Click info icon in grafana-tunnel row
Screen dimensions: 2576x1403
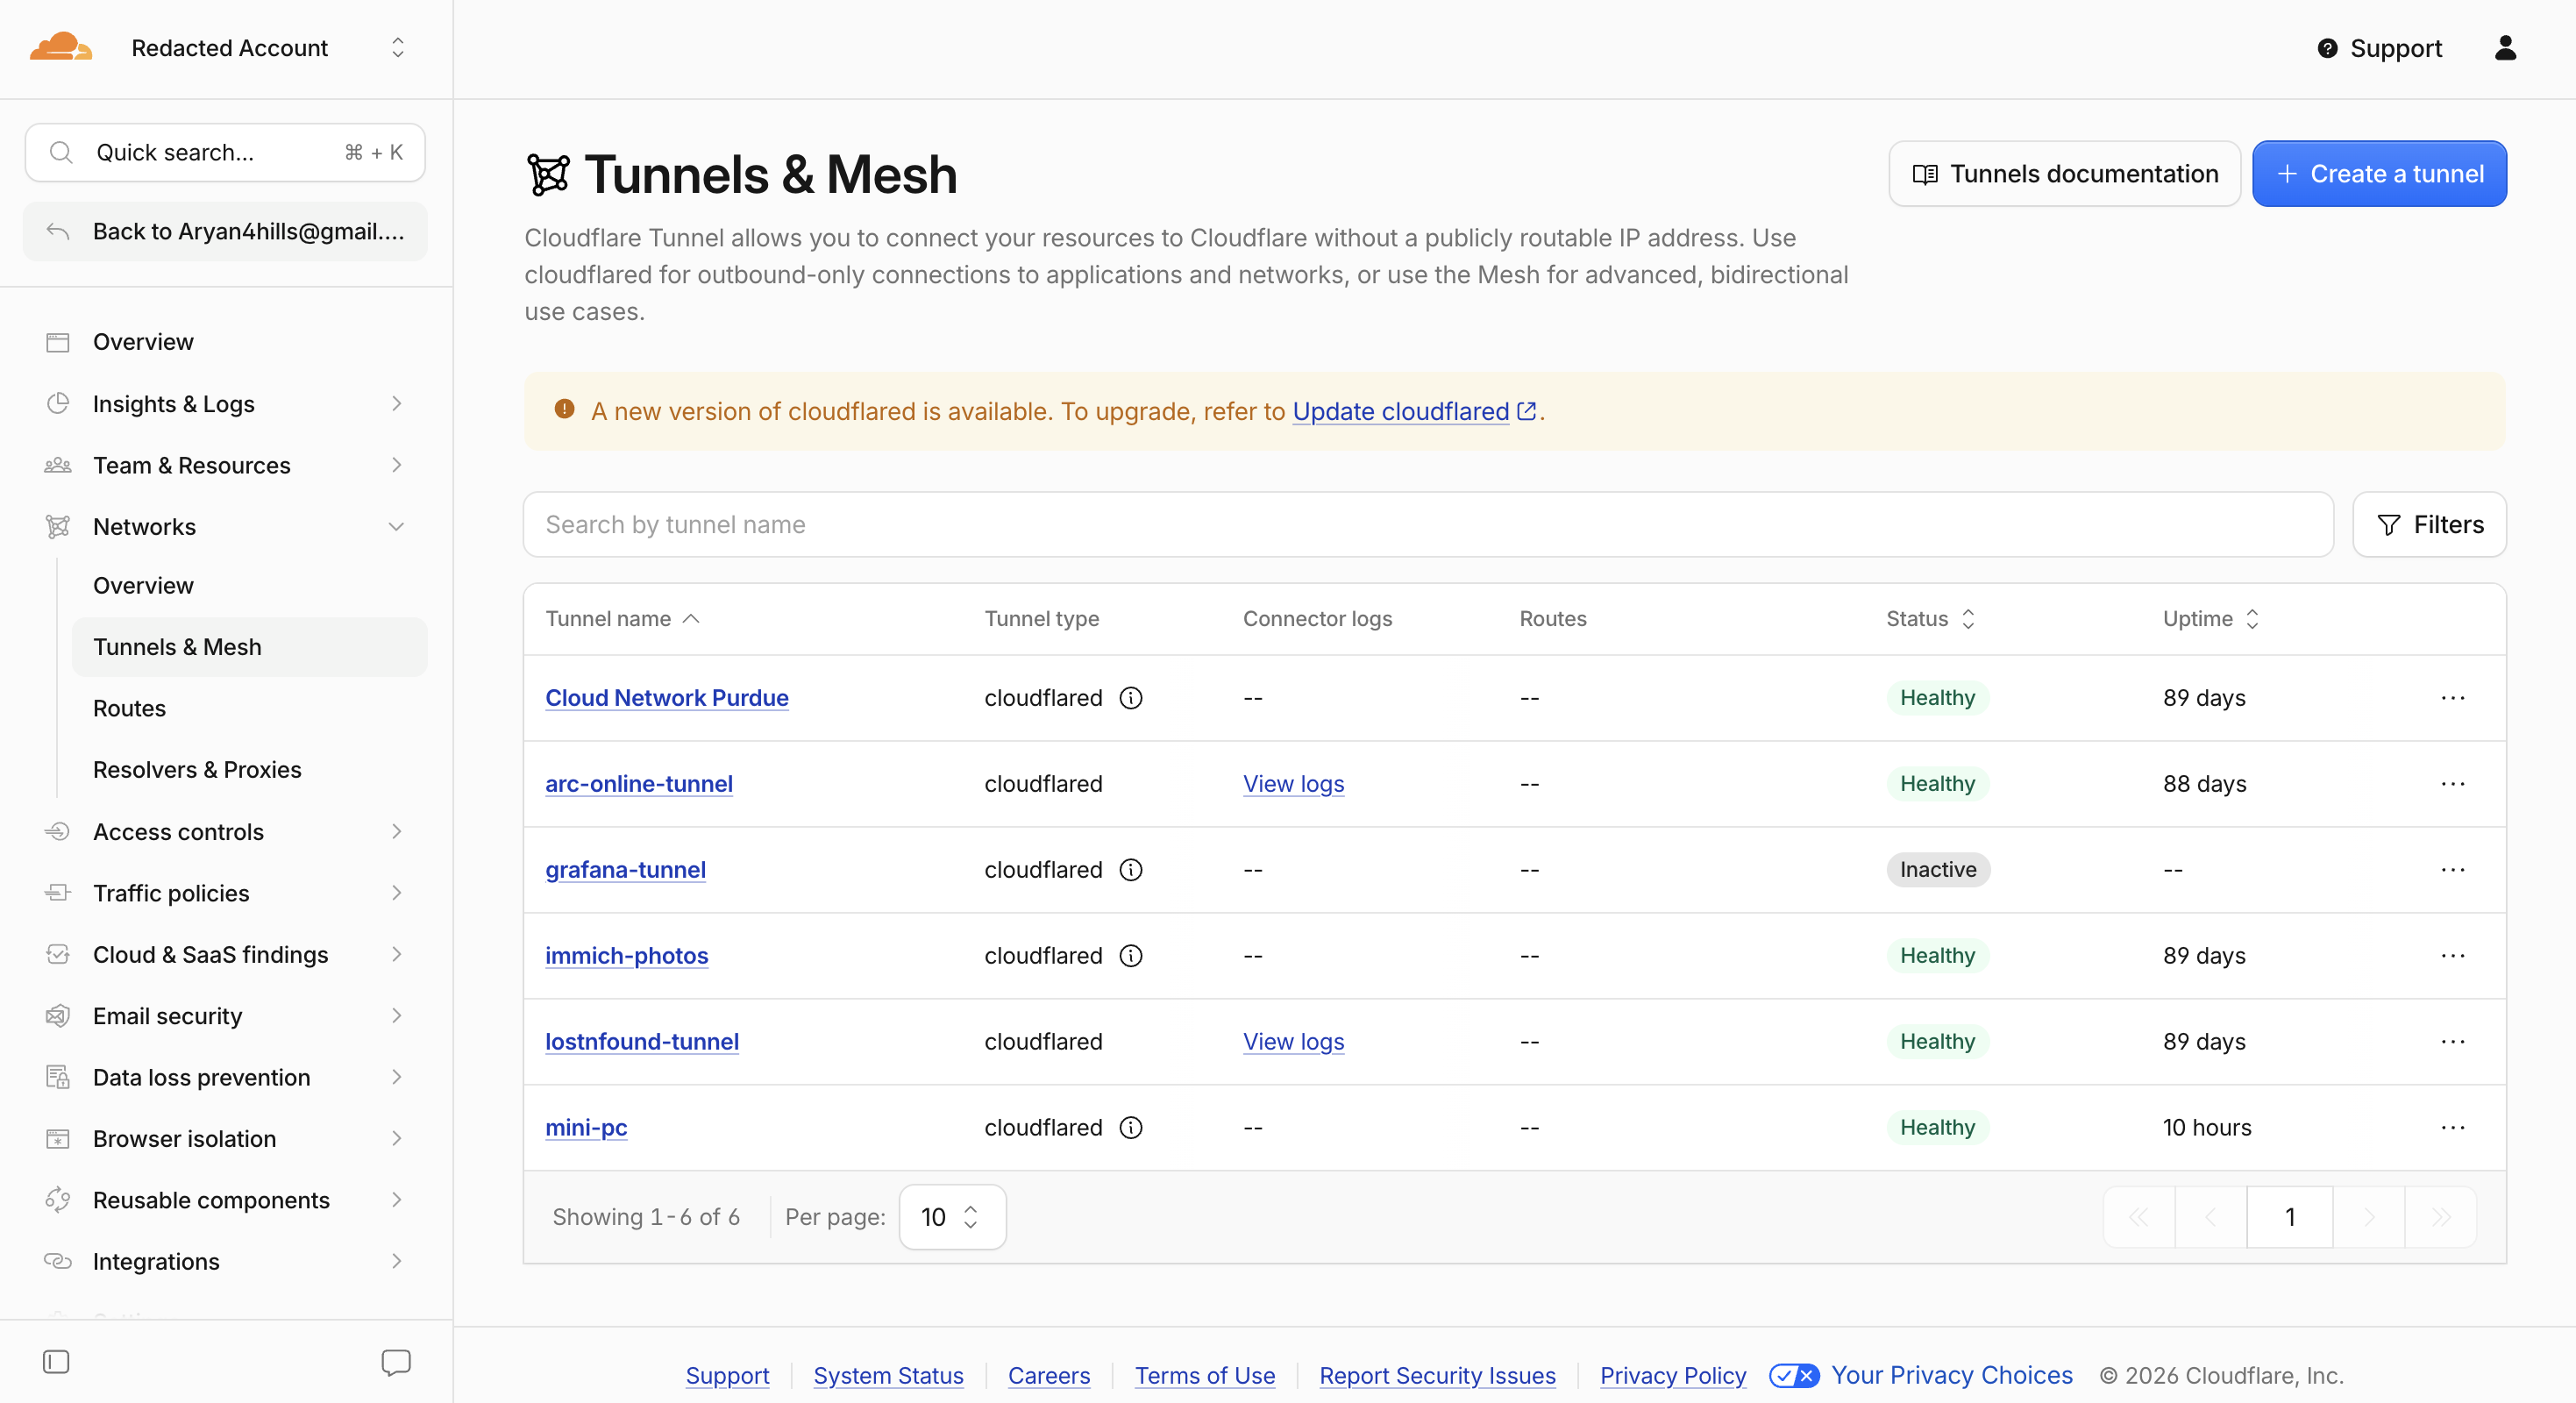[1131, 870]
